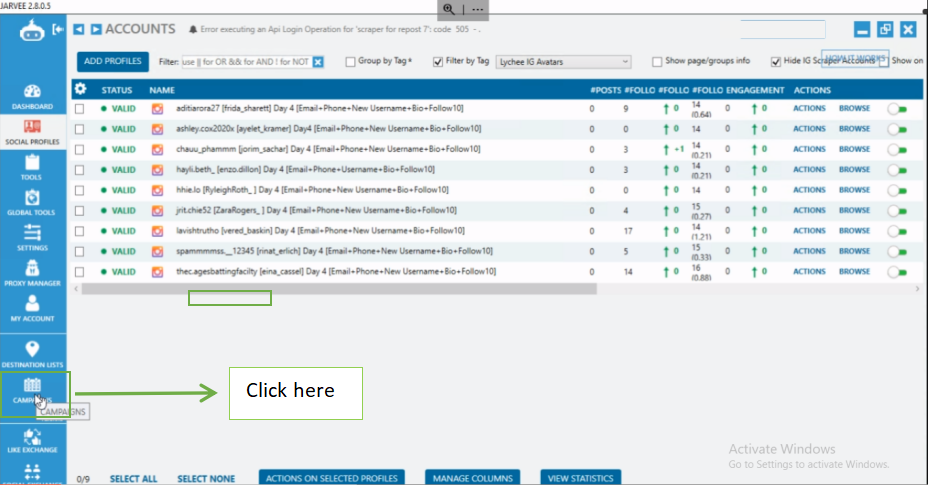Screen dimensions: 928x485
Task: Click the scrollbar right arrow
Action: point(917,289)
